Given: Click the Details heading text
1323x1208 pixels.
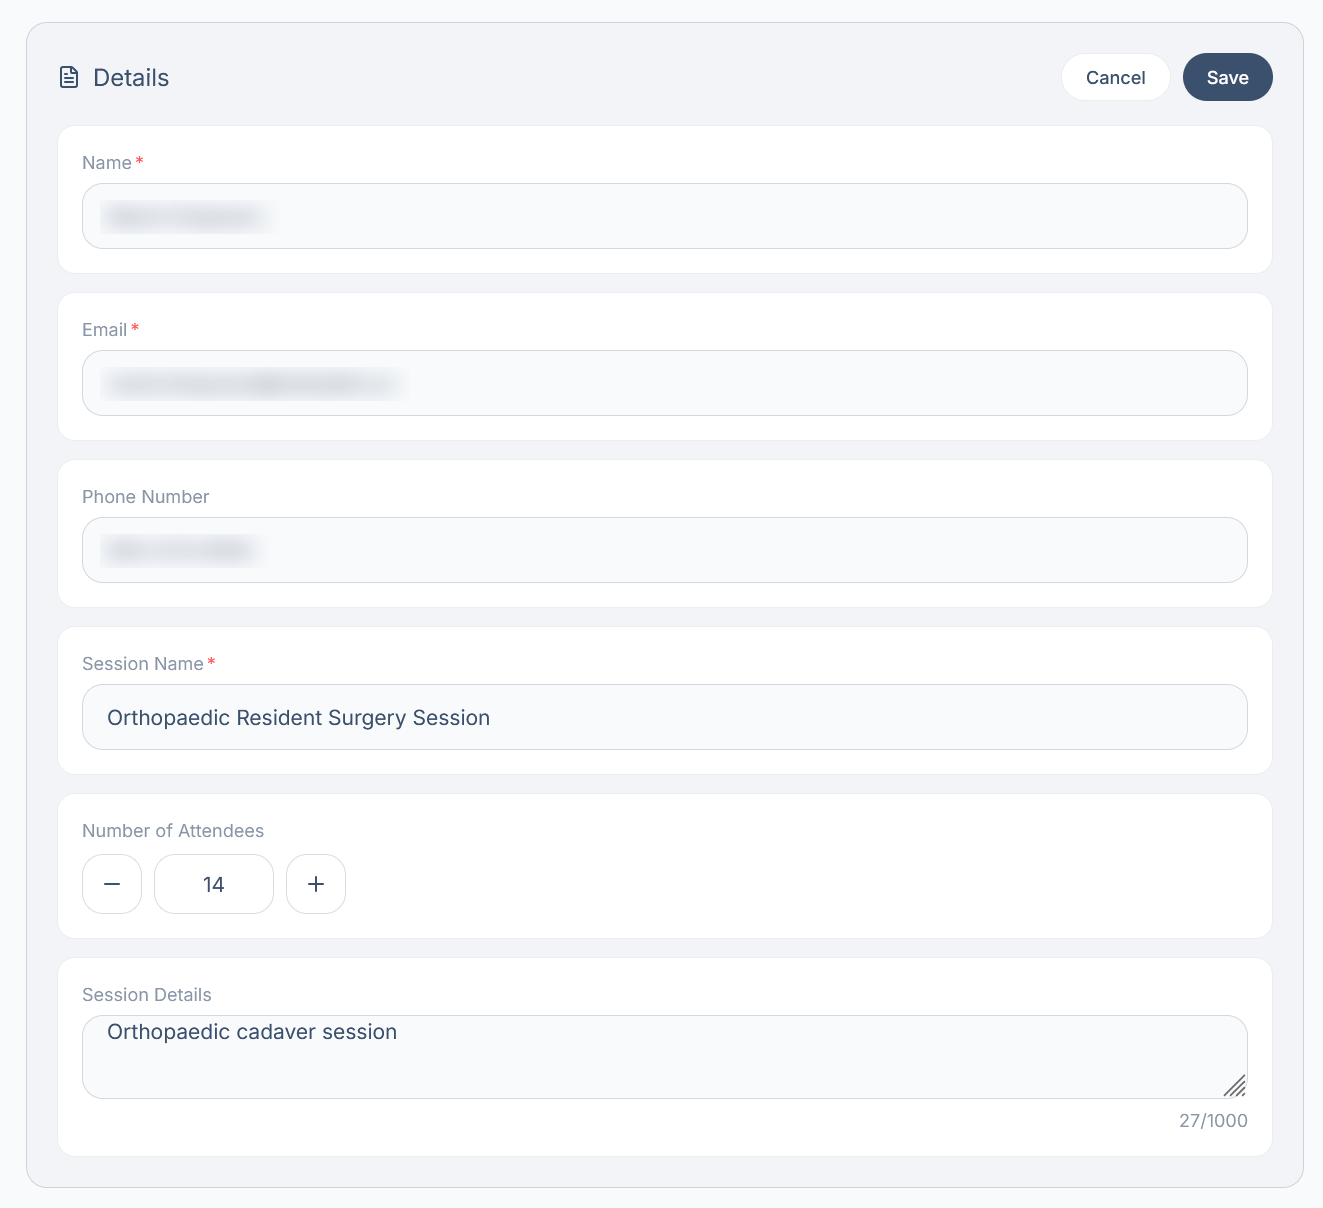Looking at the screenshot, I should click(131, 77).
